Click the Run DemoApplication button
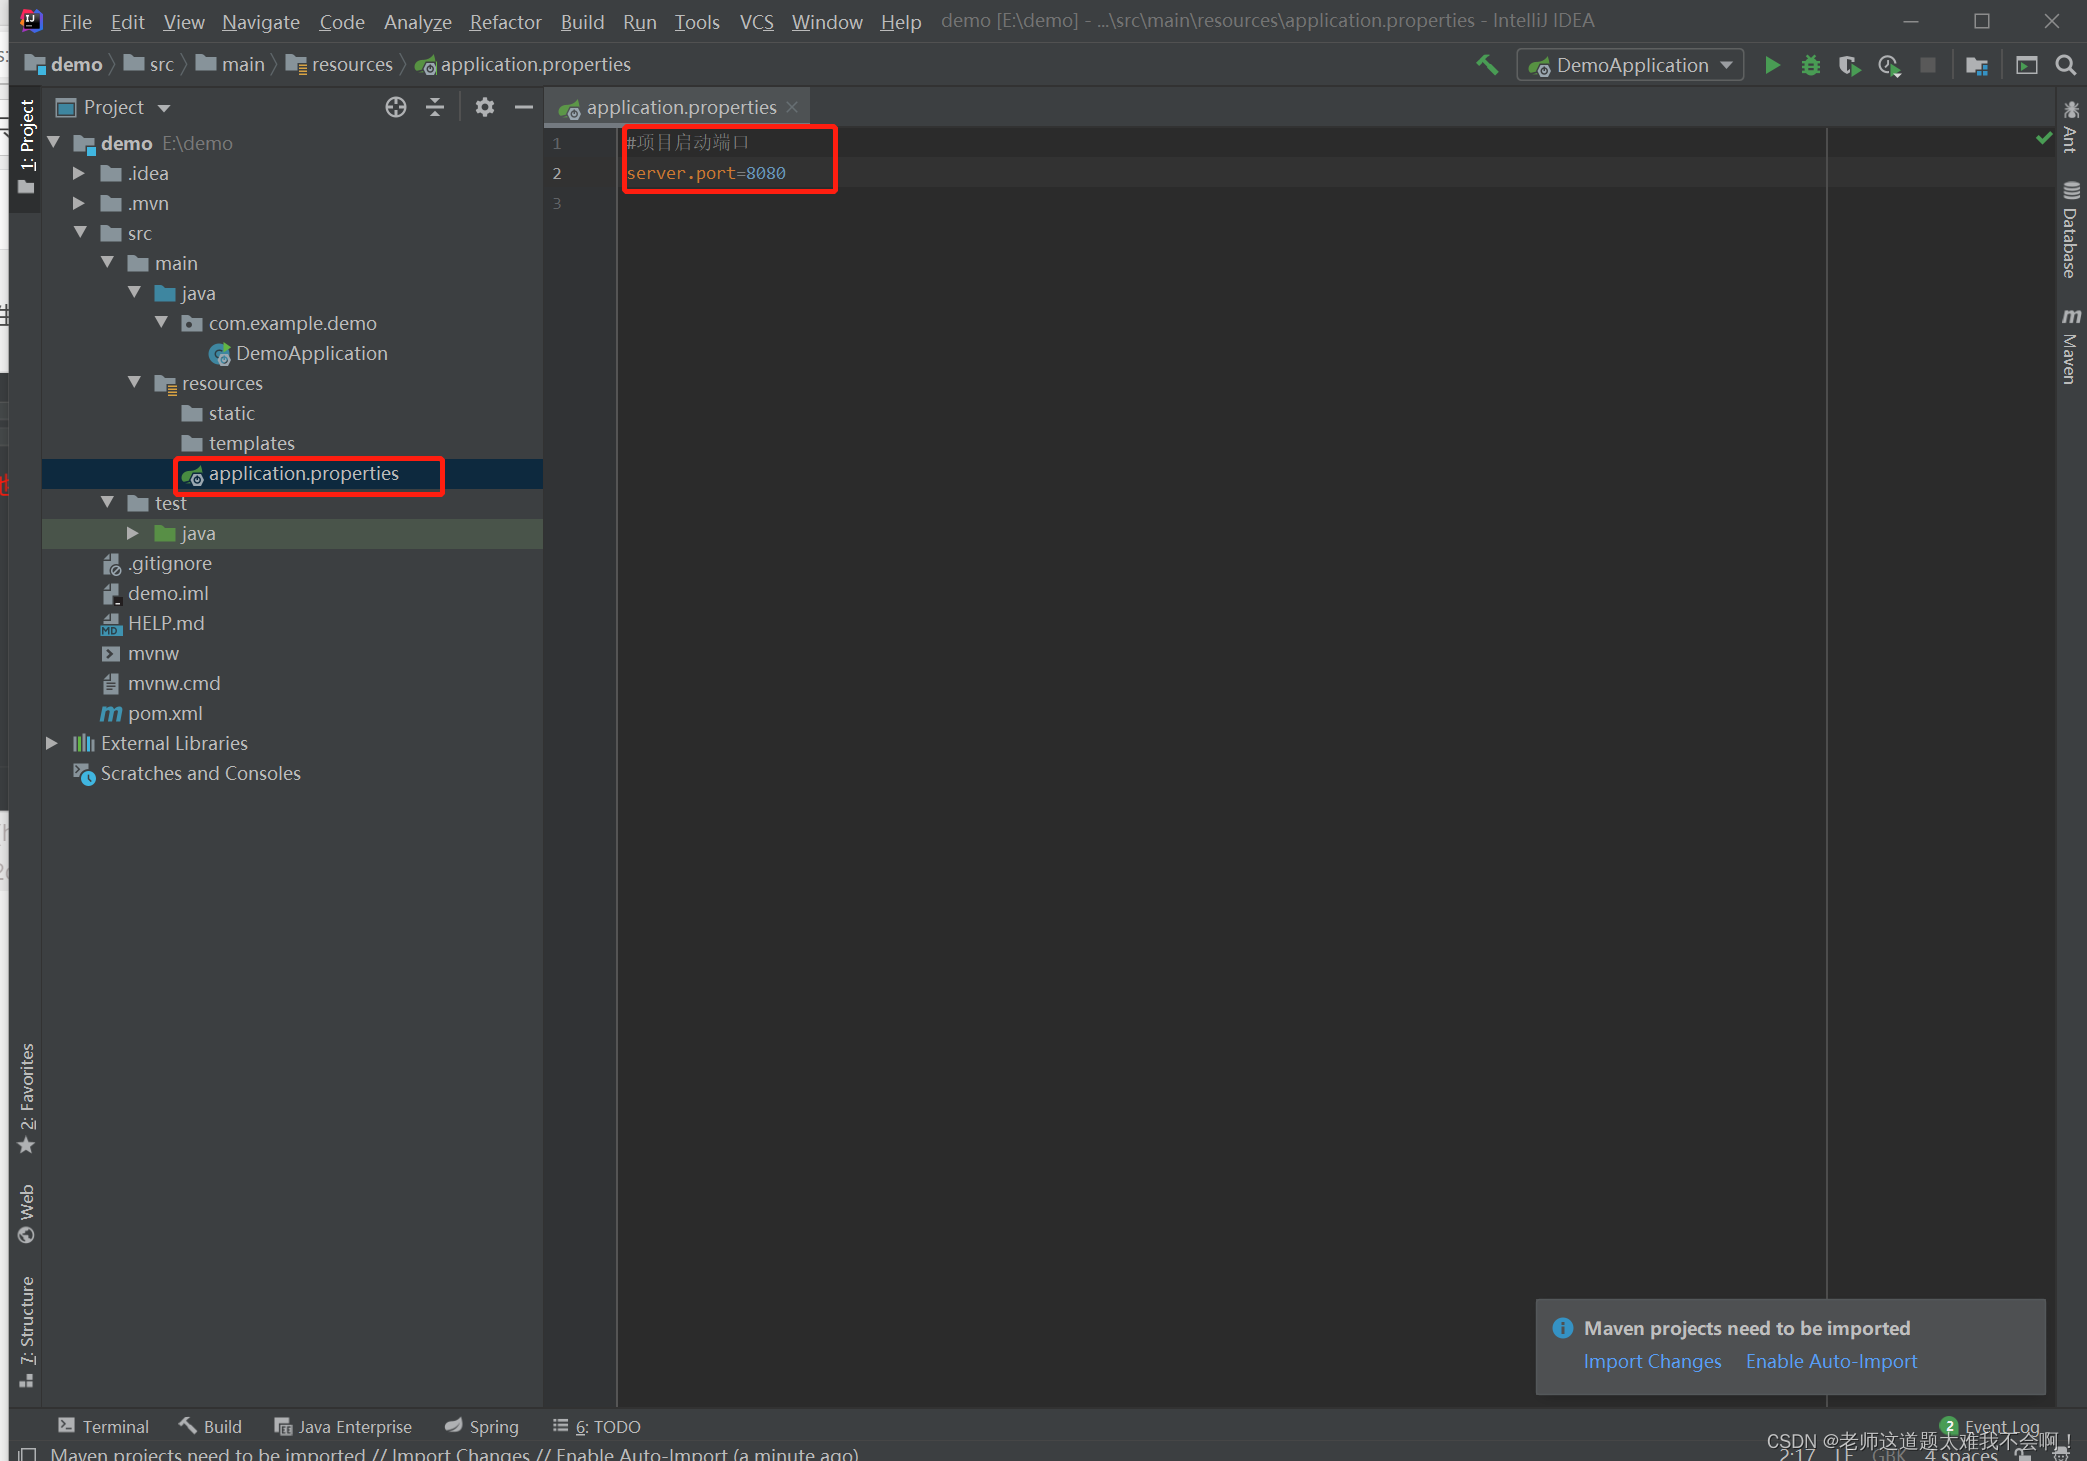The height and width of the screenshot is (1461, 2087). pyautogui.click(x=1771, y=65)
